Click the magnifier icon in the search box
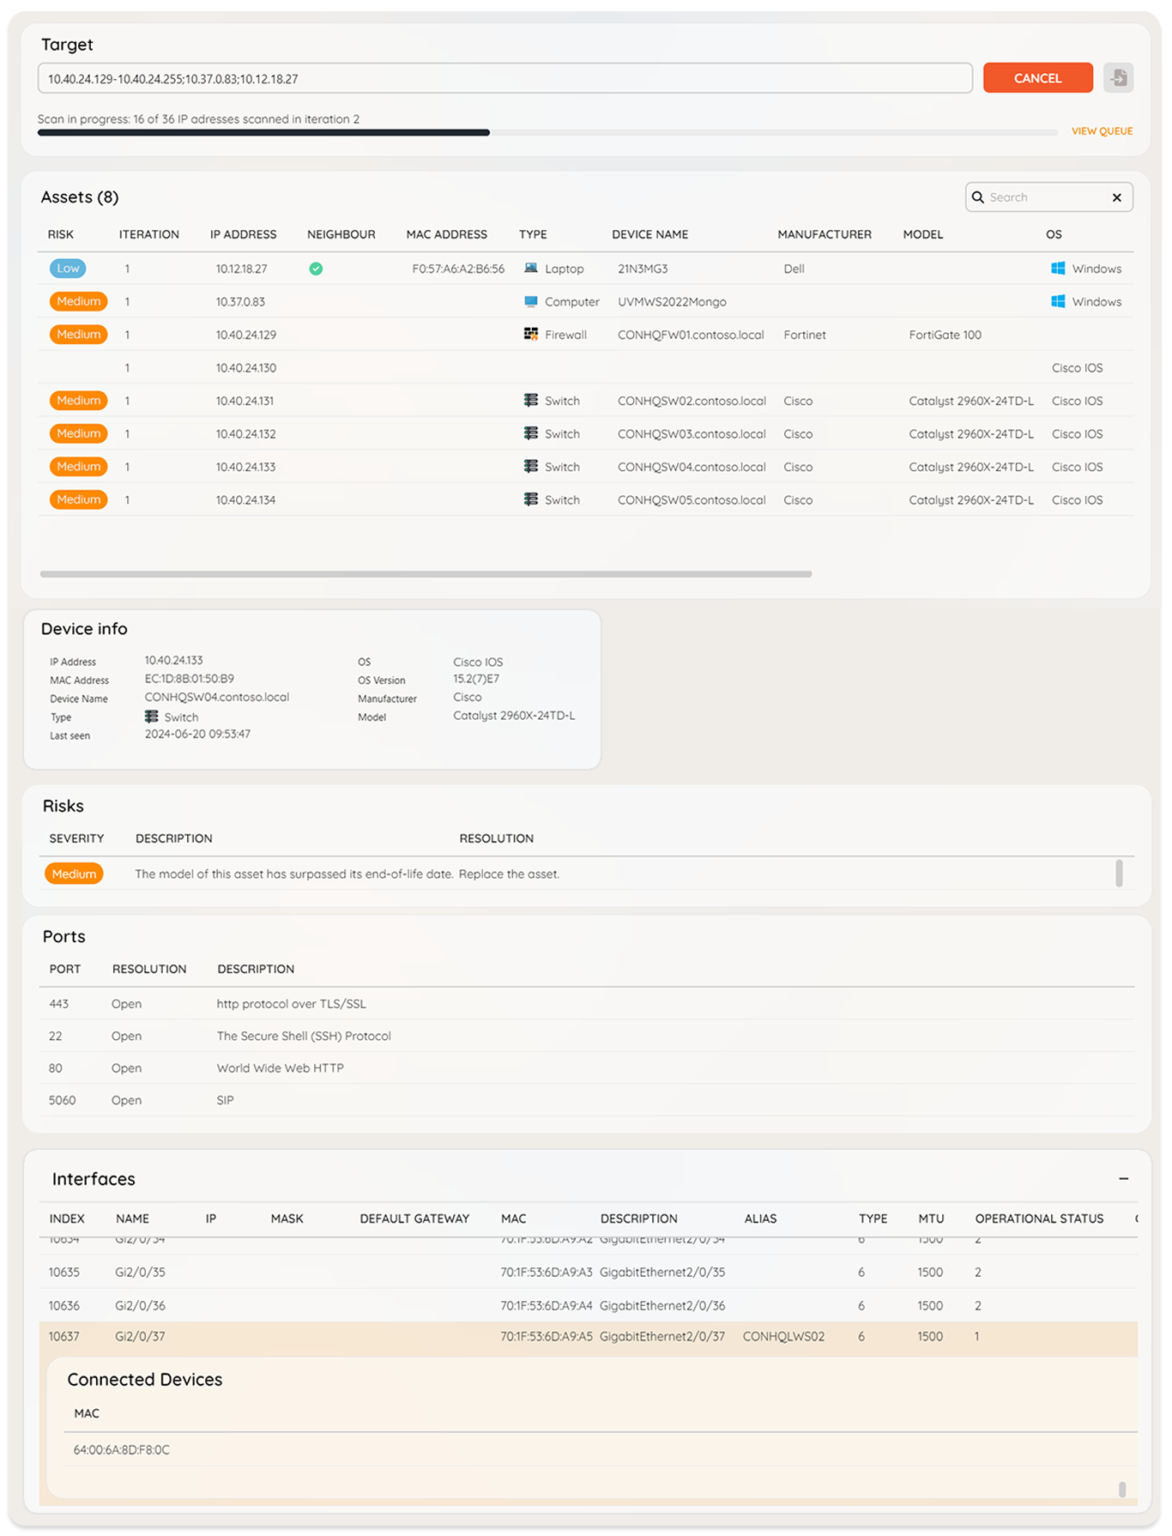1172x1536 pixels. point(978,197)
